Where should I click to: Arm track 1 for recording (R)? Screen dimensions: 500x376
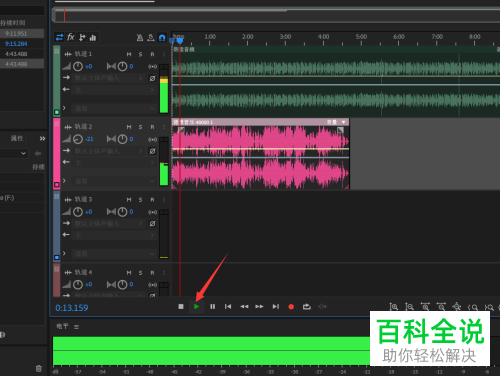coord(152,54)
